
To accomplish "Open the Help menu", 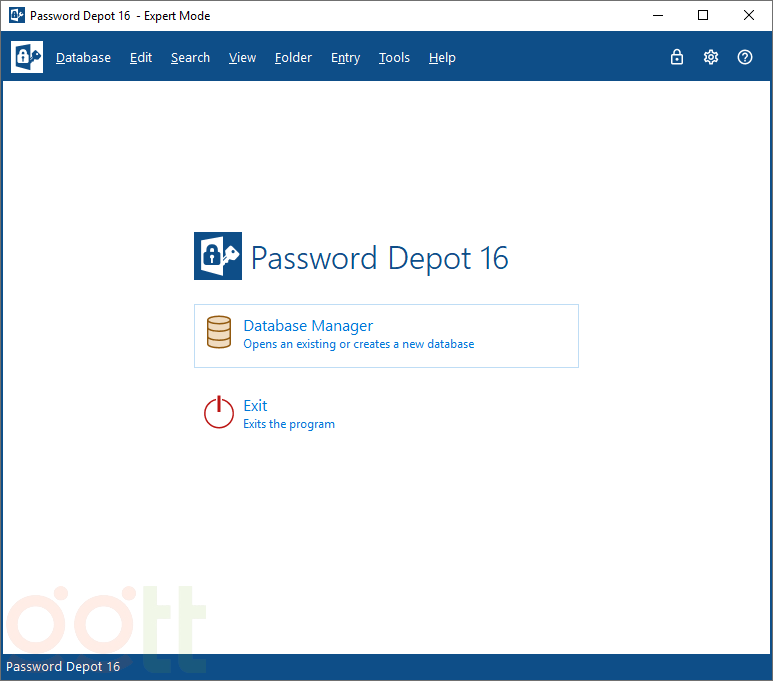I will tap(442, 58).
